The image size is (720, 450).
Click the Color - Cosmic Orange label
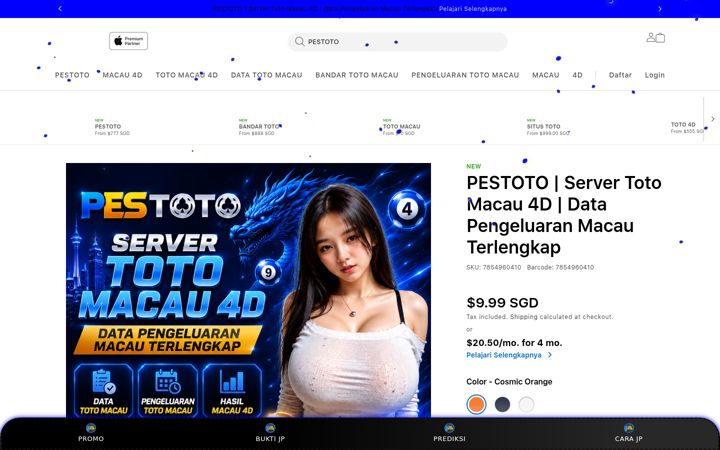(509, 382)
